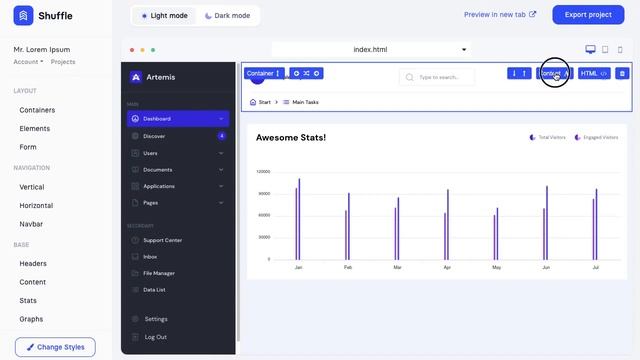Expand the Applications menu chevron

[221, 186]
